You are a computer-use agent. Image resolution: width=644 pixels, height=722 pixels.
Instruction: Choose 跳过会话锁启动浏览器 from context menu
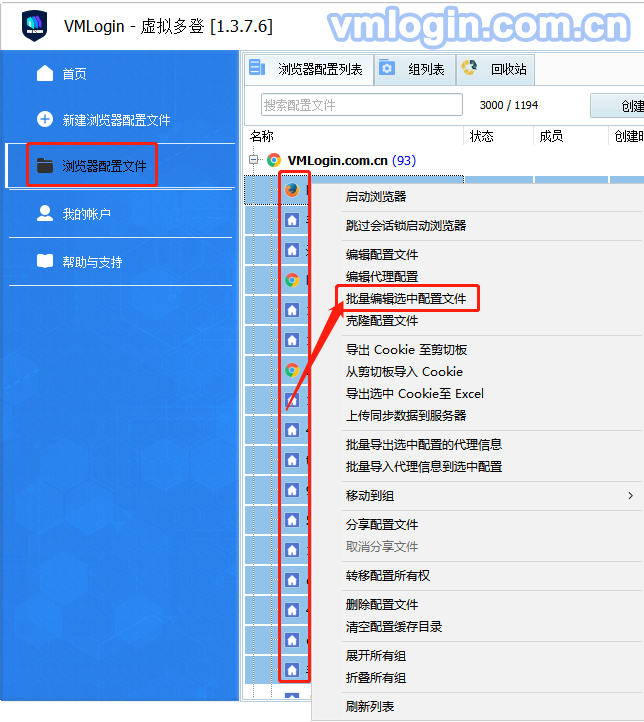coord(406,226)
